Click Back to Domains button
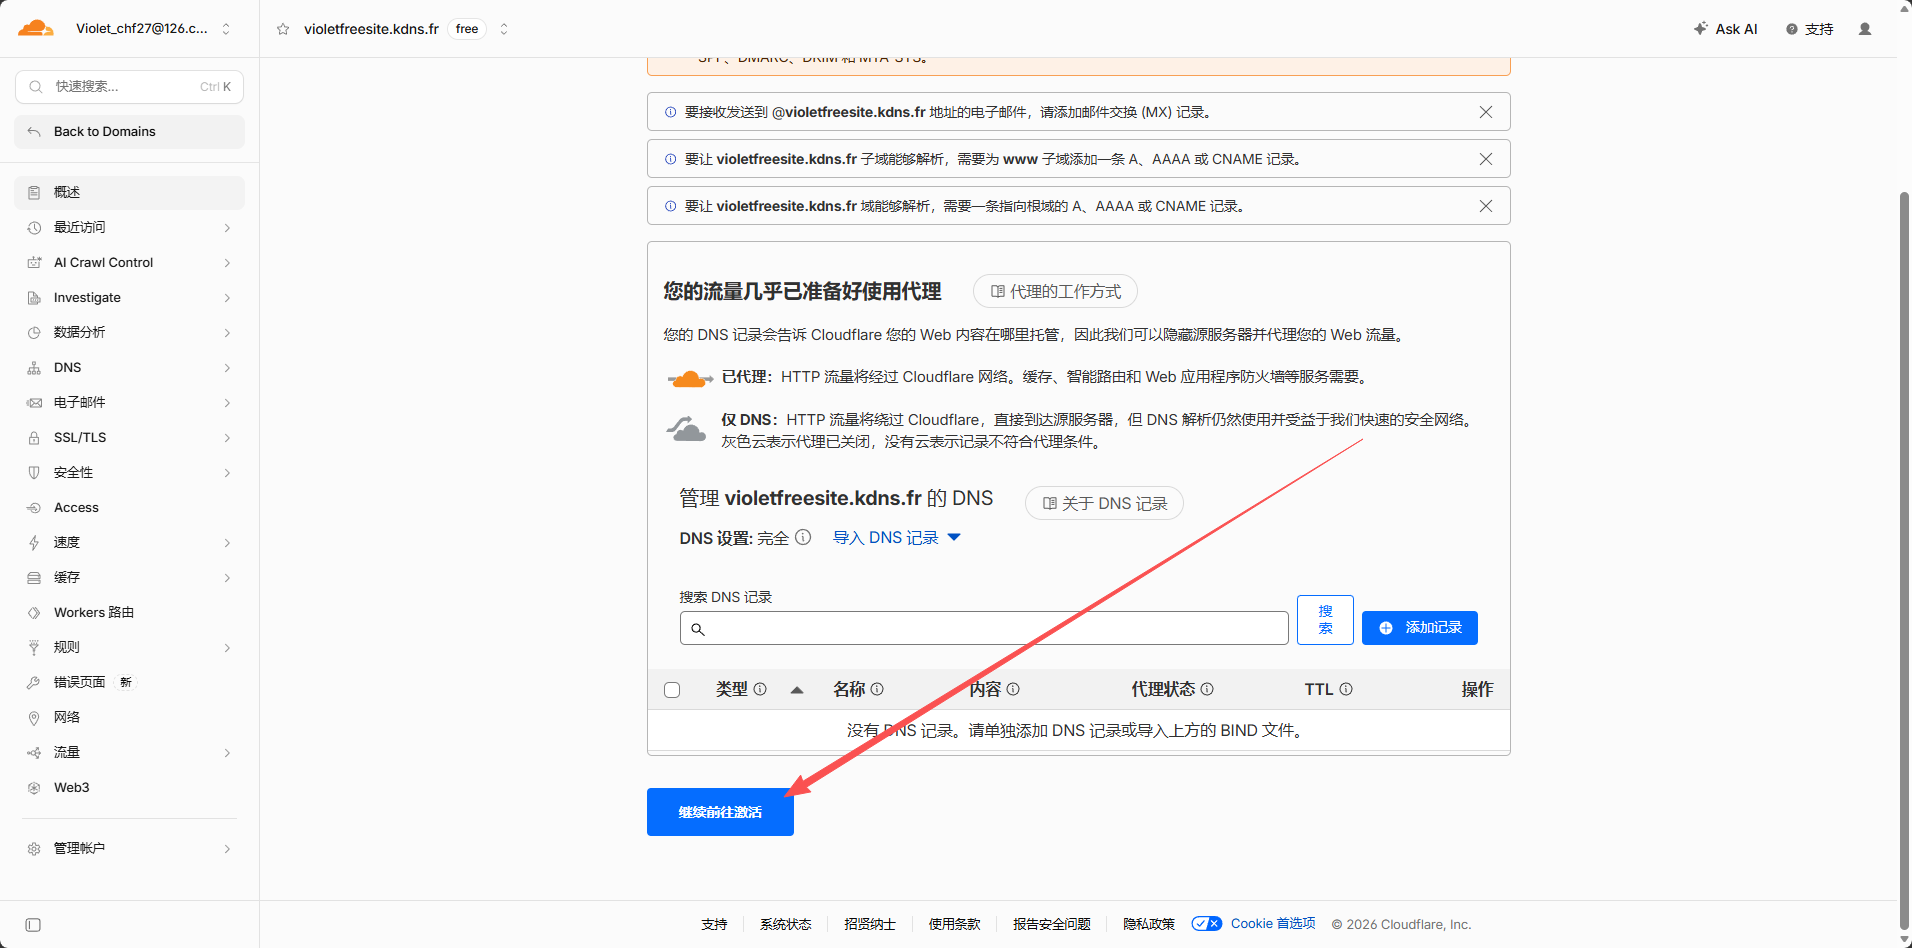The width and height of the screenshot is (1912, 948). [x=129, y=132]
